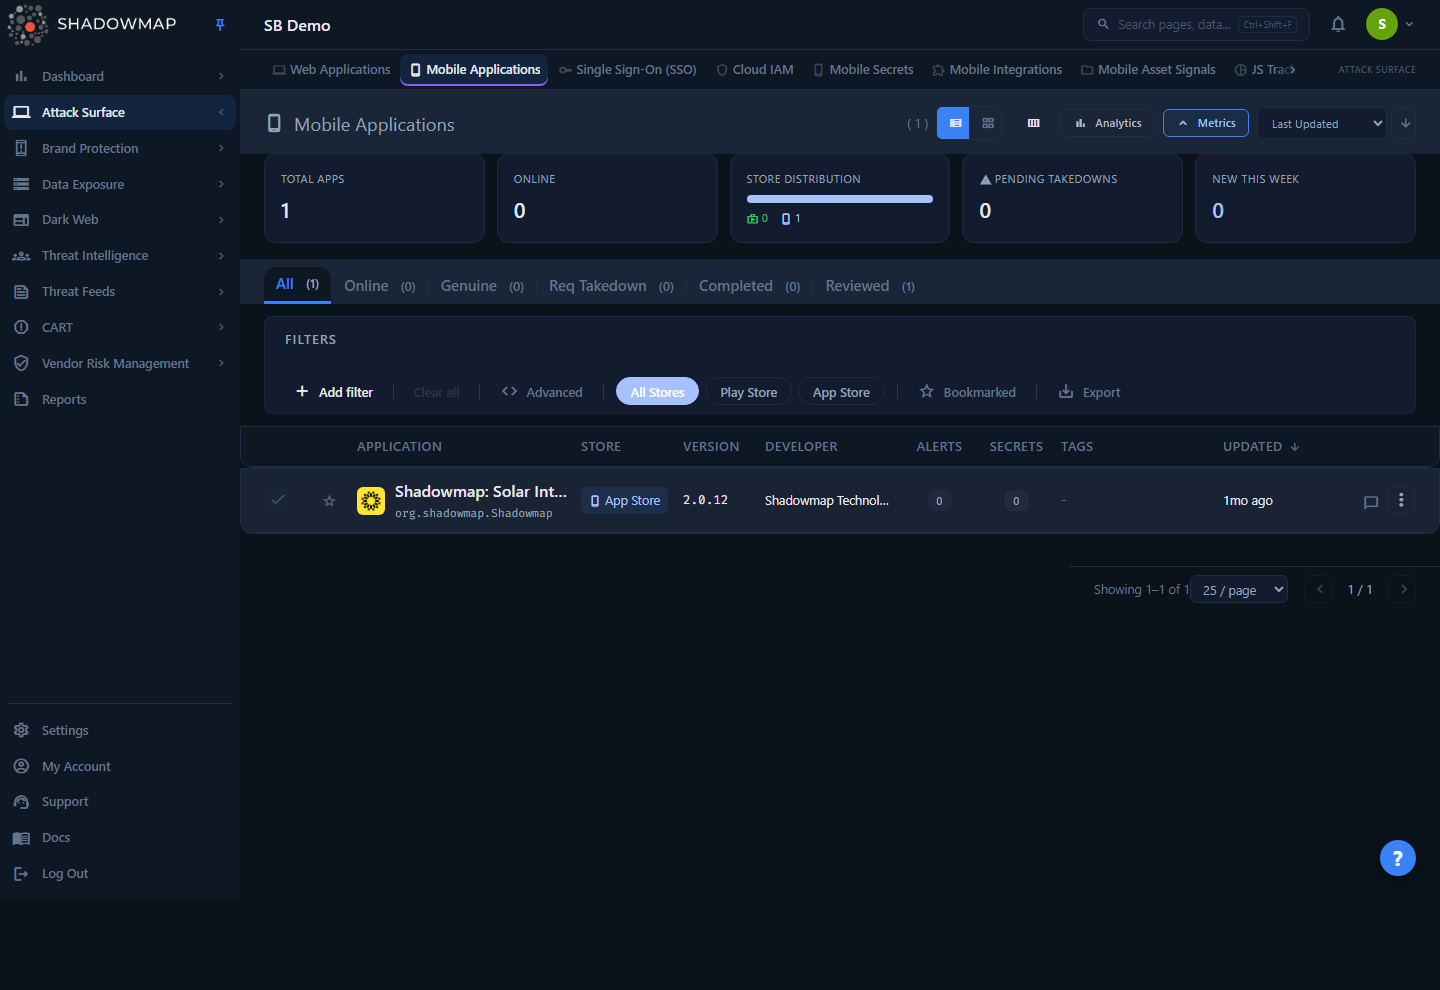Expand the Data Exposure chevron

tap(221, 184)
